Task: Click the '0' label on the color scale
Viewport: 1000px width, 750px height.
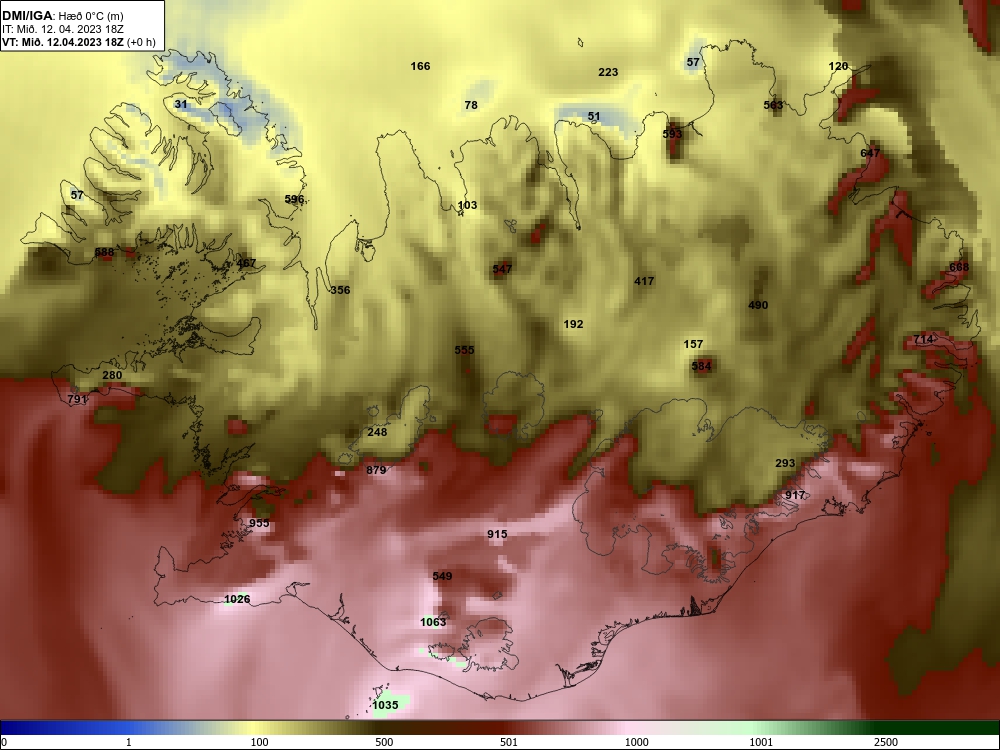Action: pyautogui.click(x=4, y=742)
